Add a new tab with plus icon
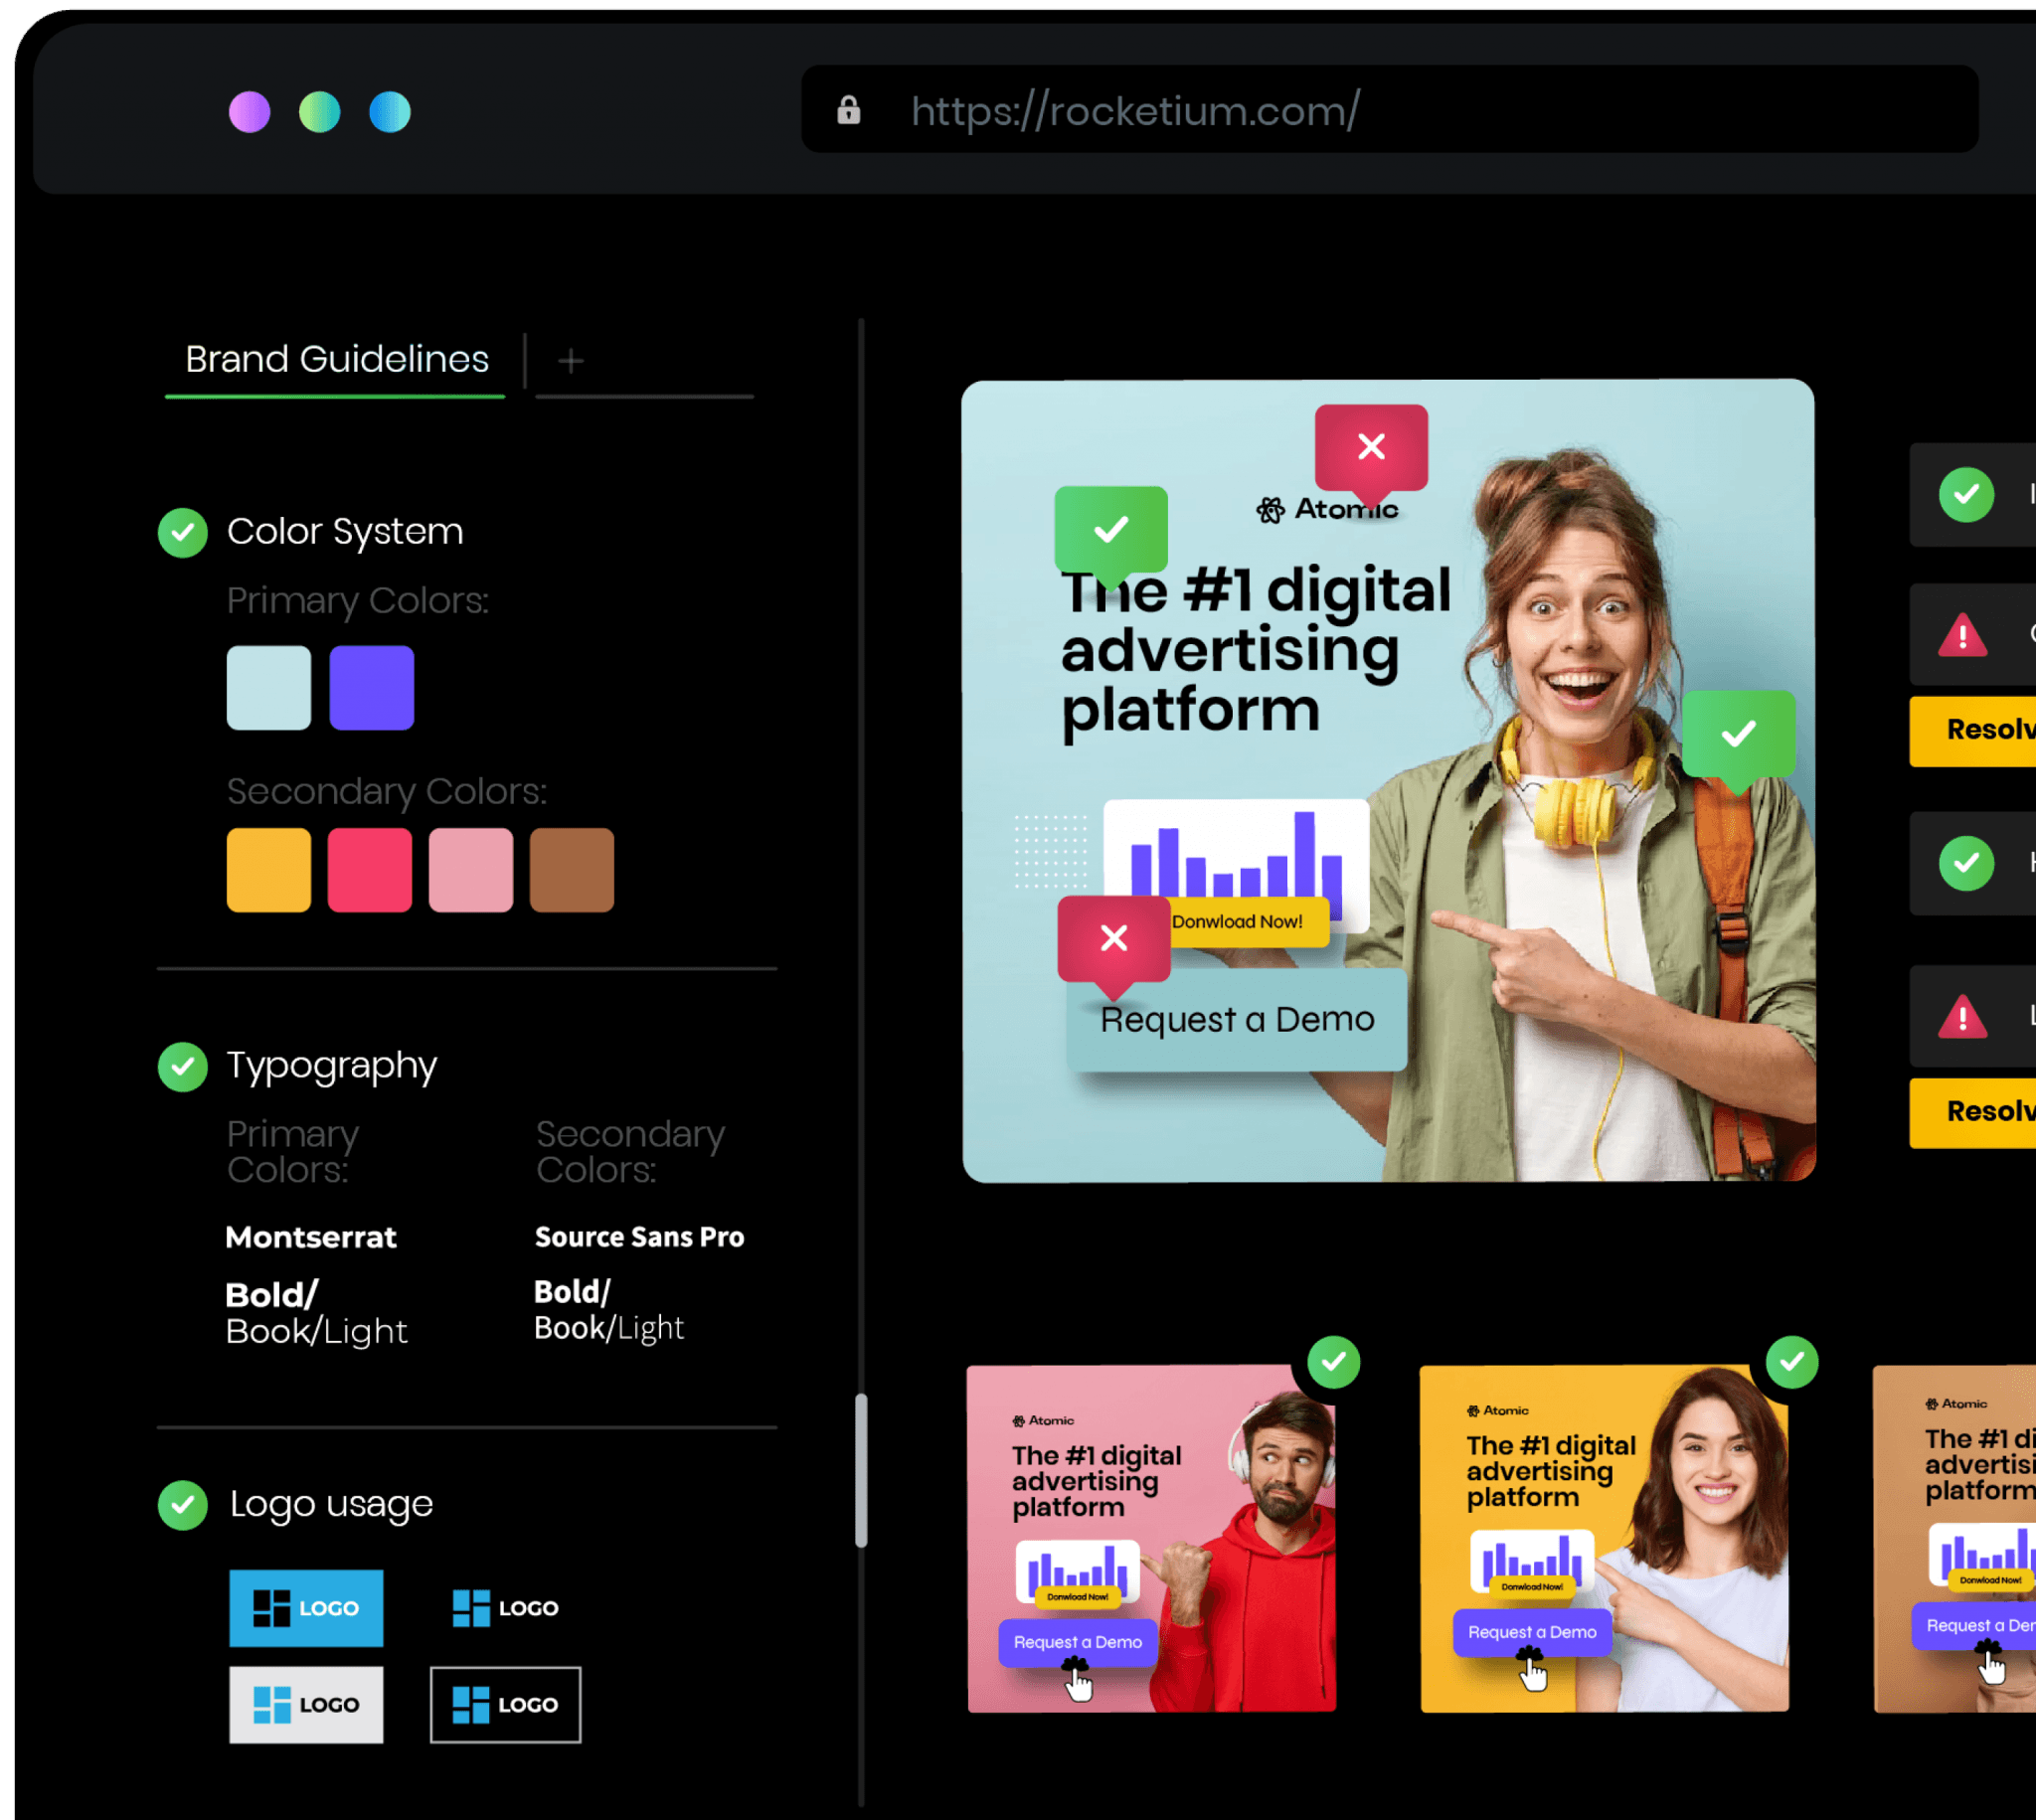 tap(571, 361)
